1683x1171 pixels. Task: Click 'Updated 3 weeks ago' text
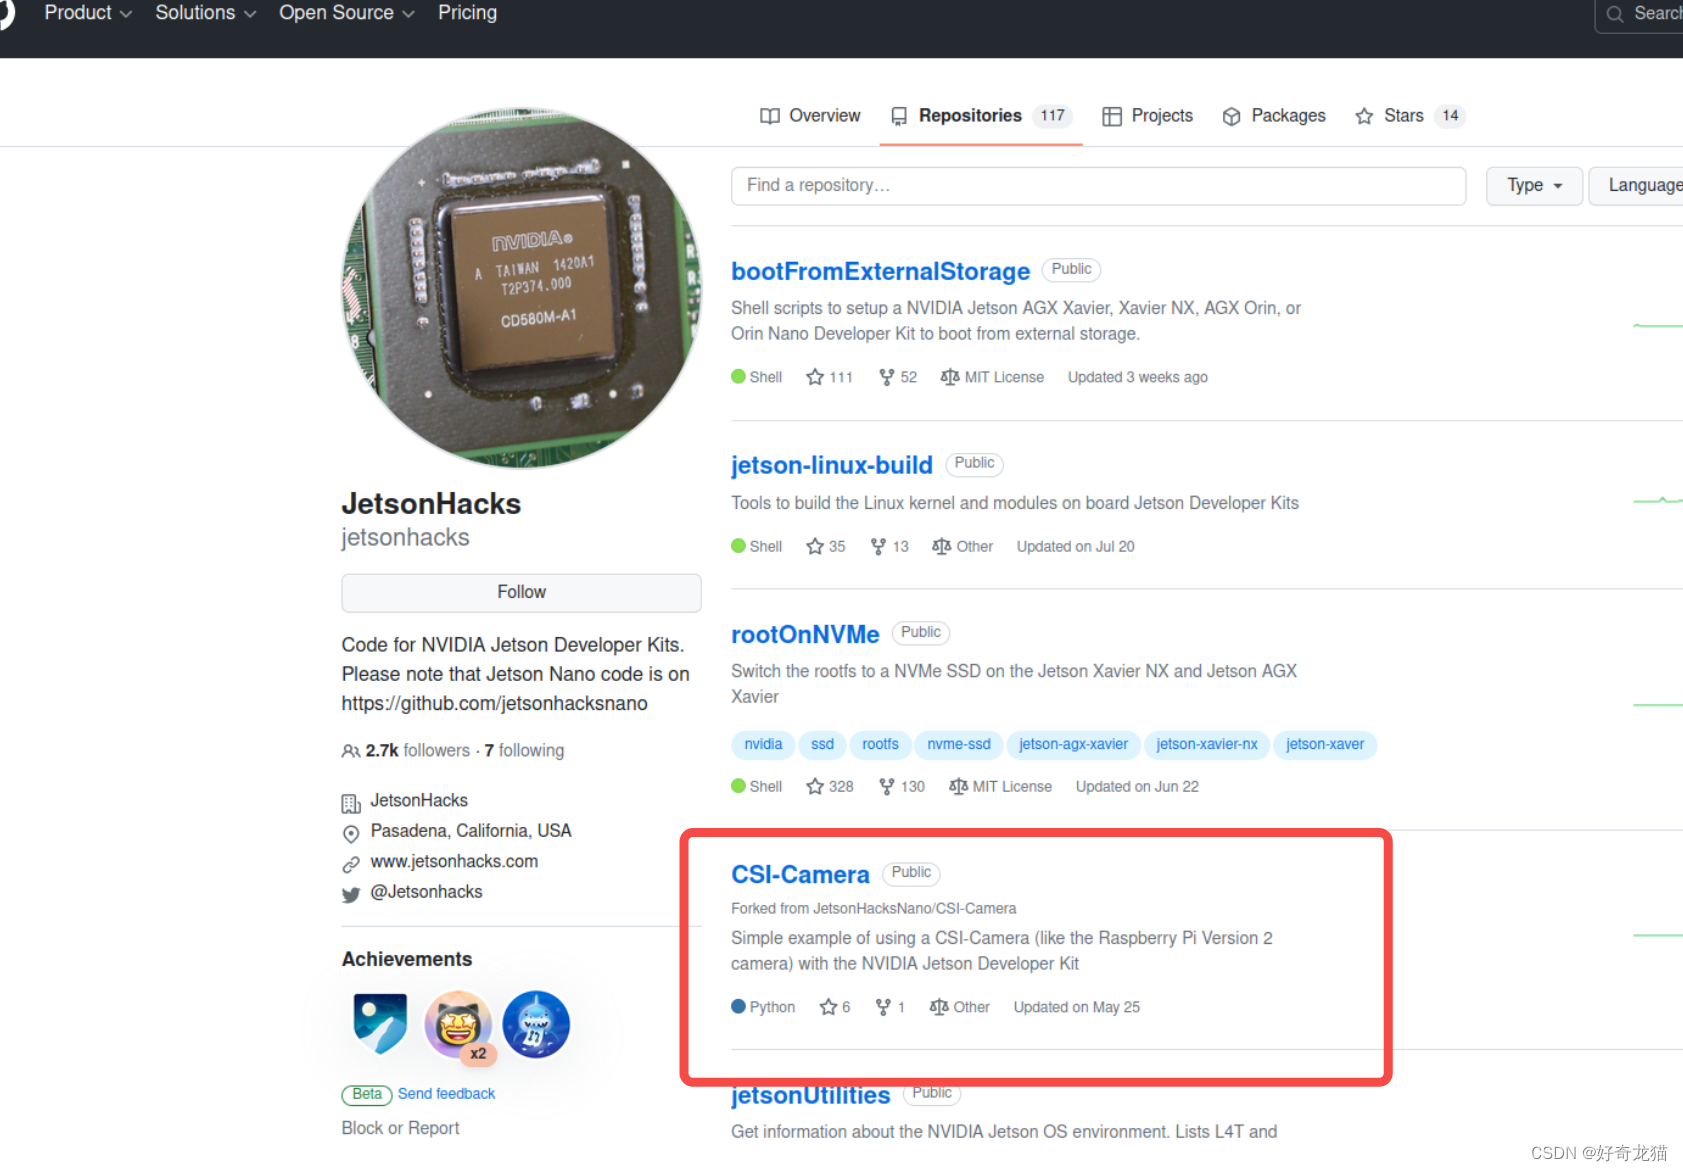1137,377
